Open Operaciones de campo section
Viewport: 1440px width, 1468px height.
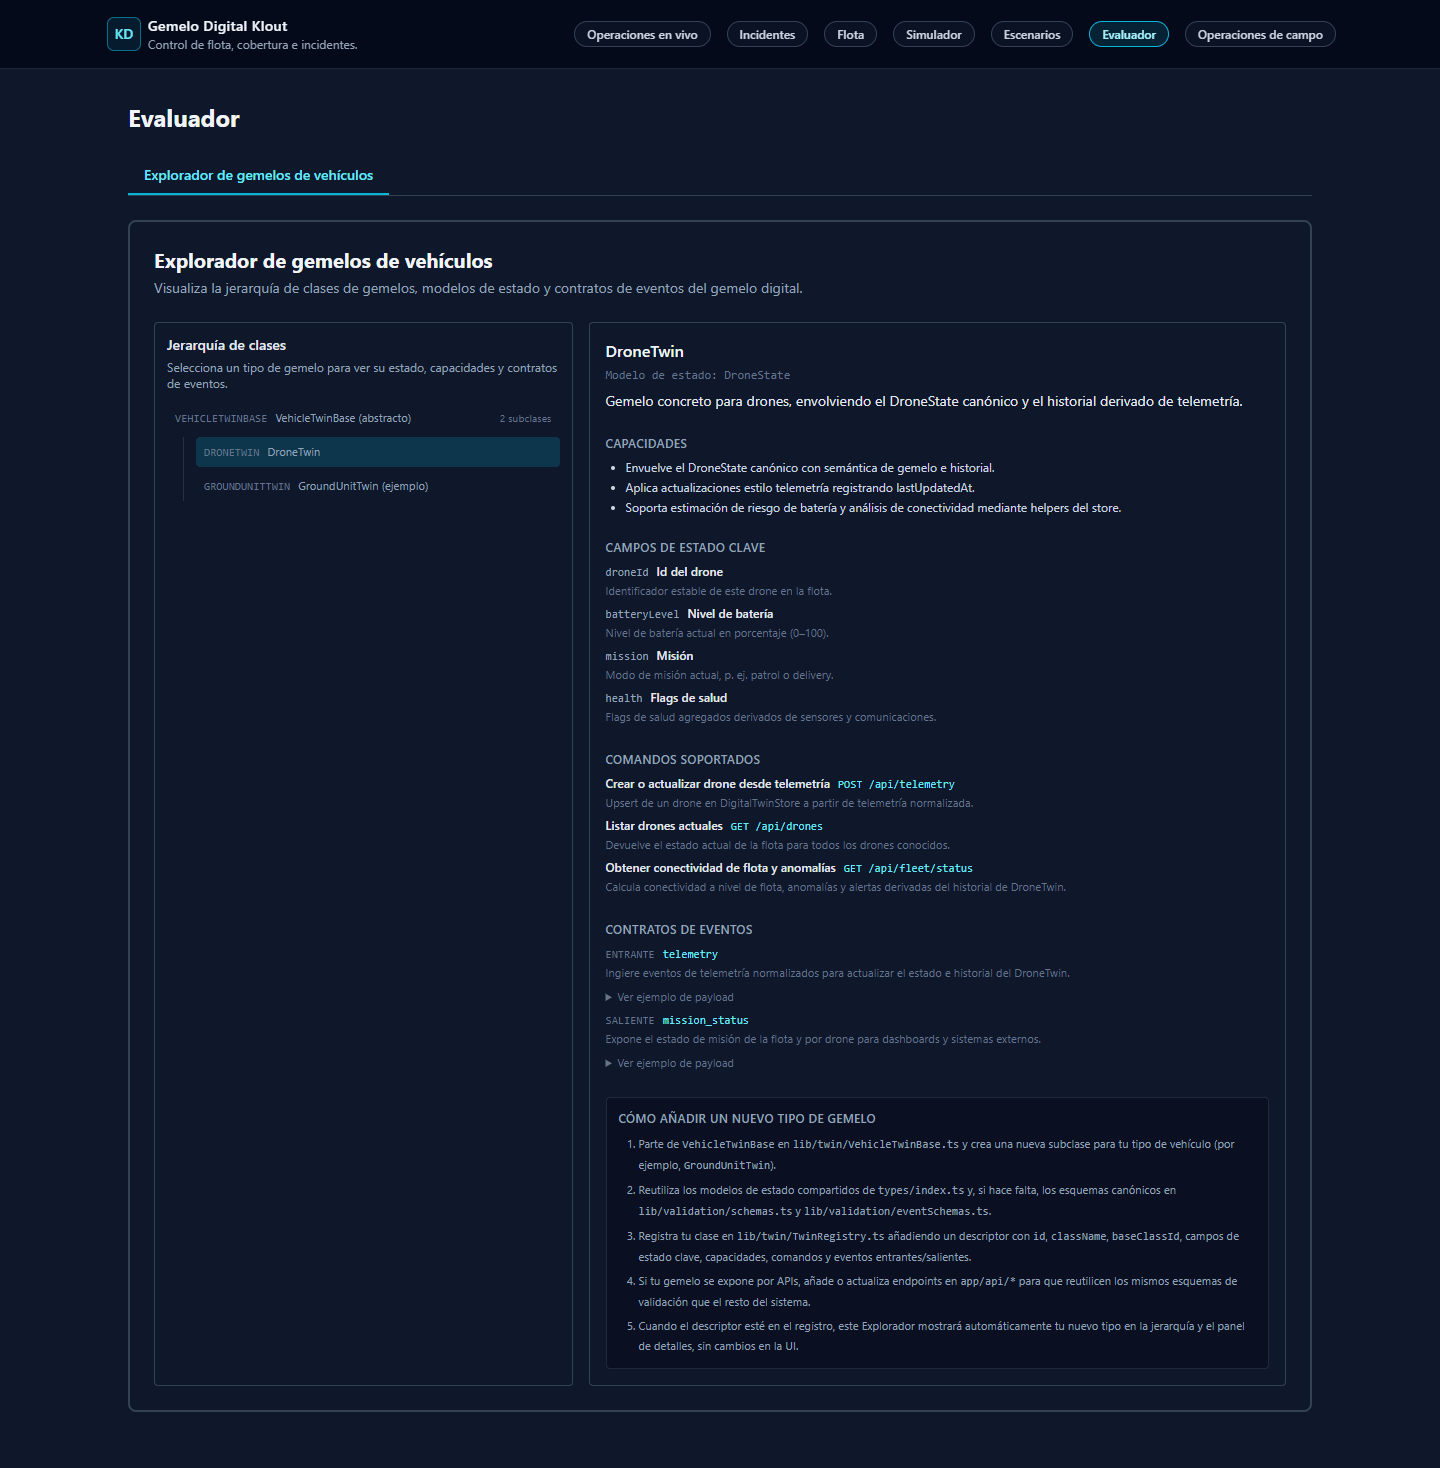tap(1260, 35)
